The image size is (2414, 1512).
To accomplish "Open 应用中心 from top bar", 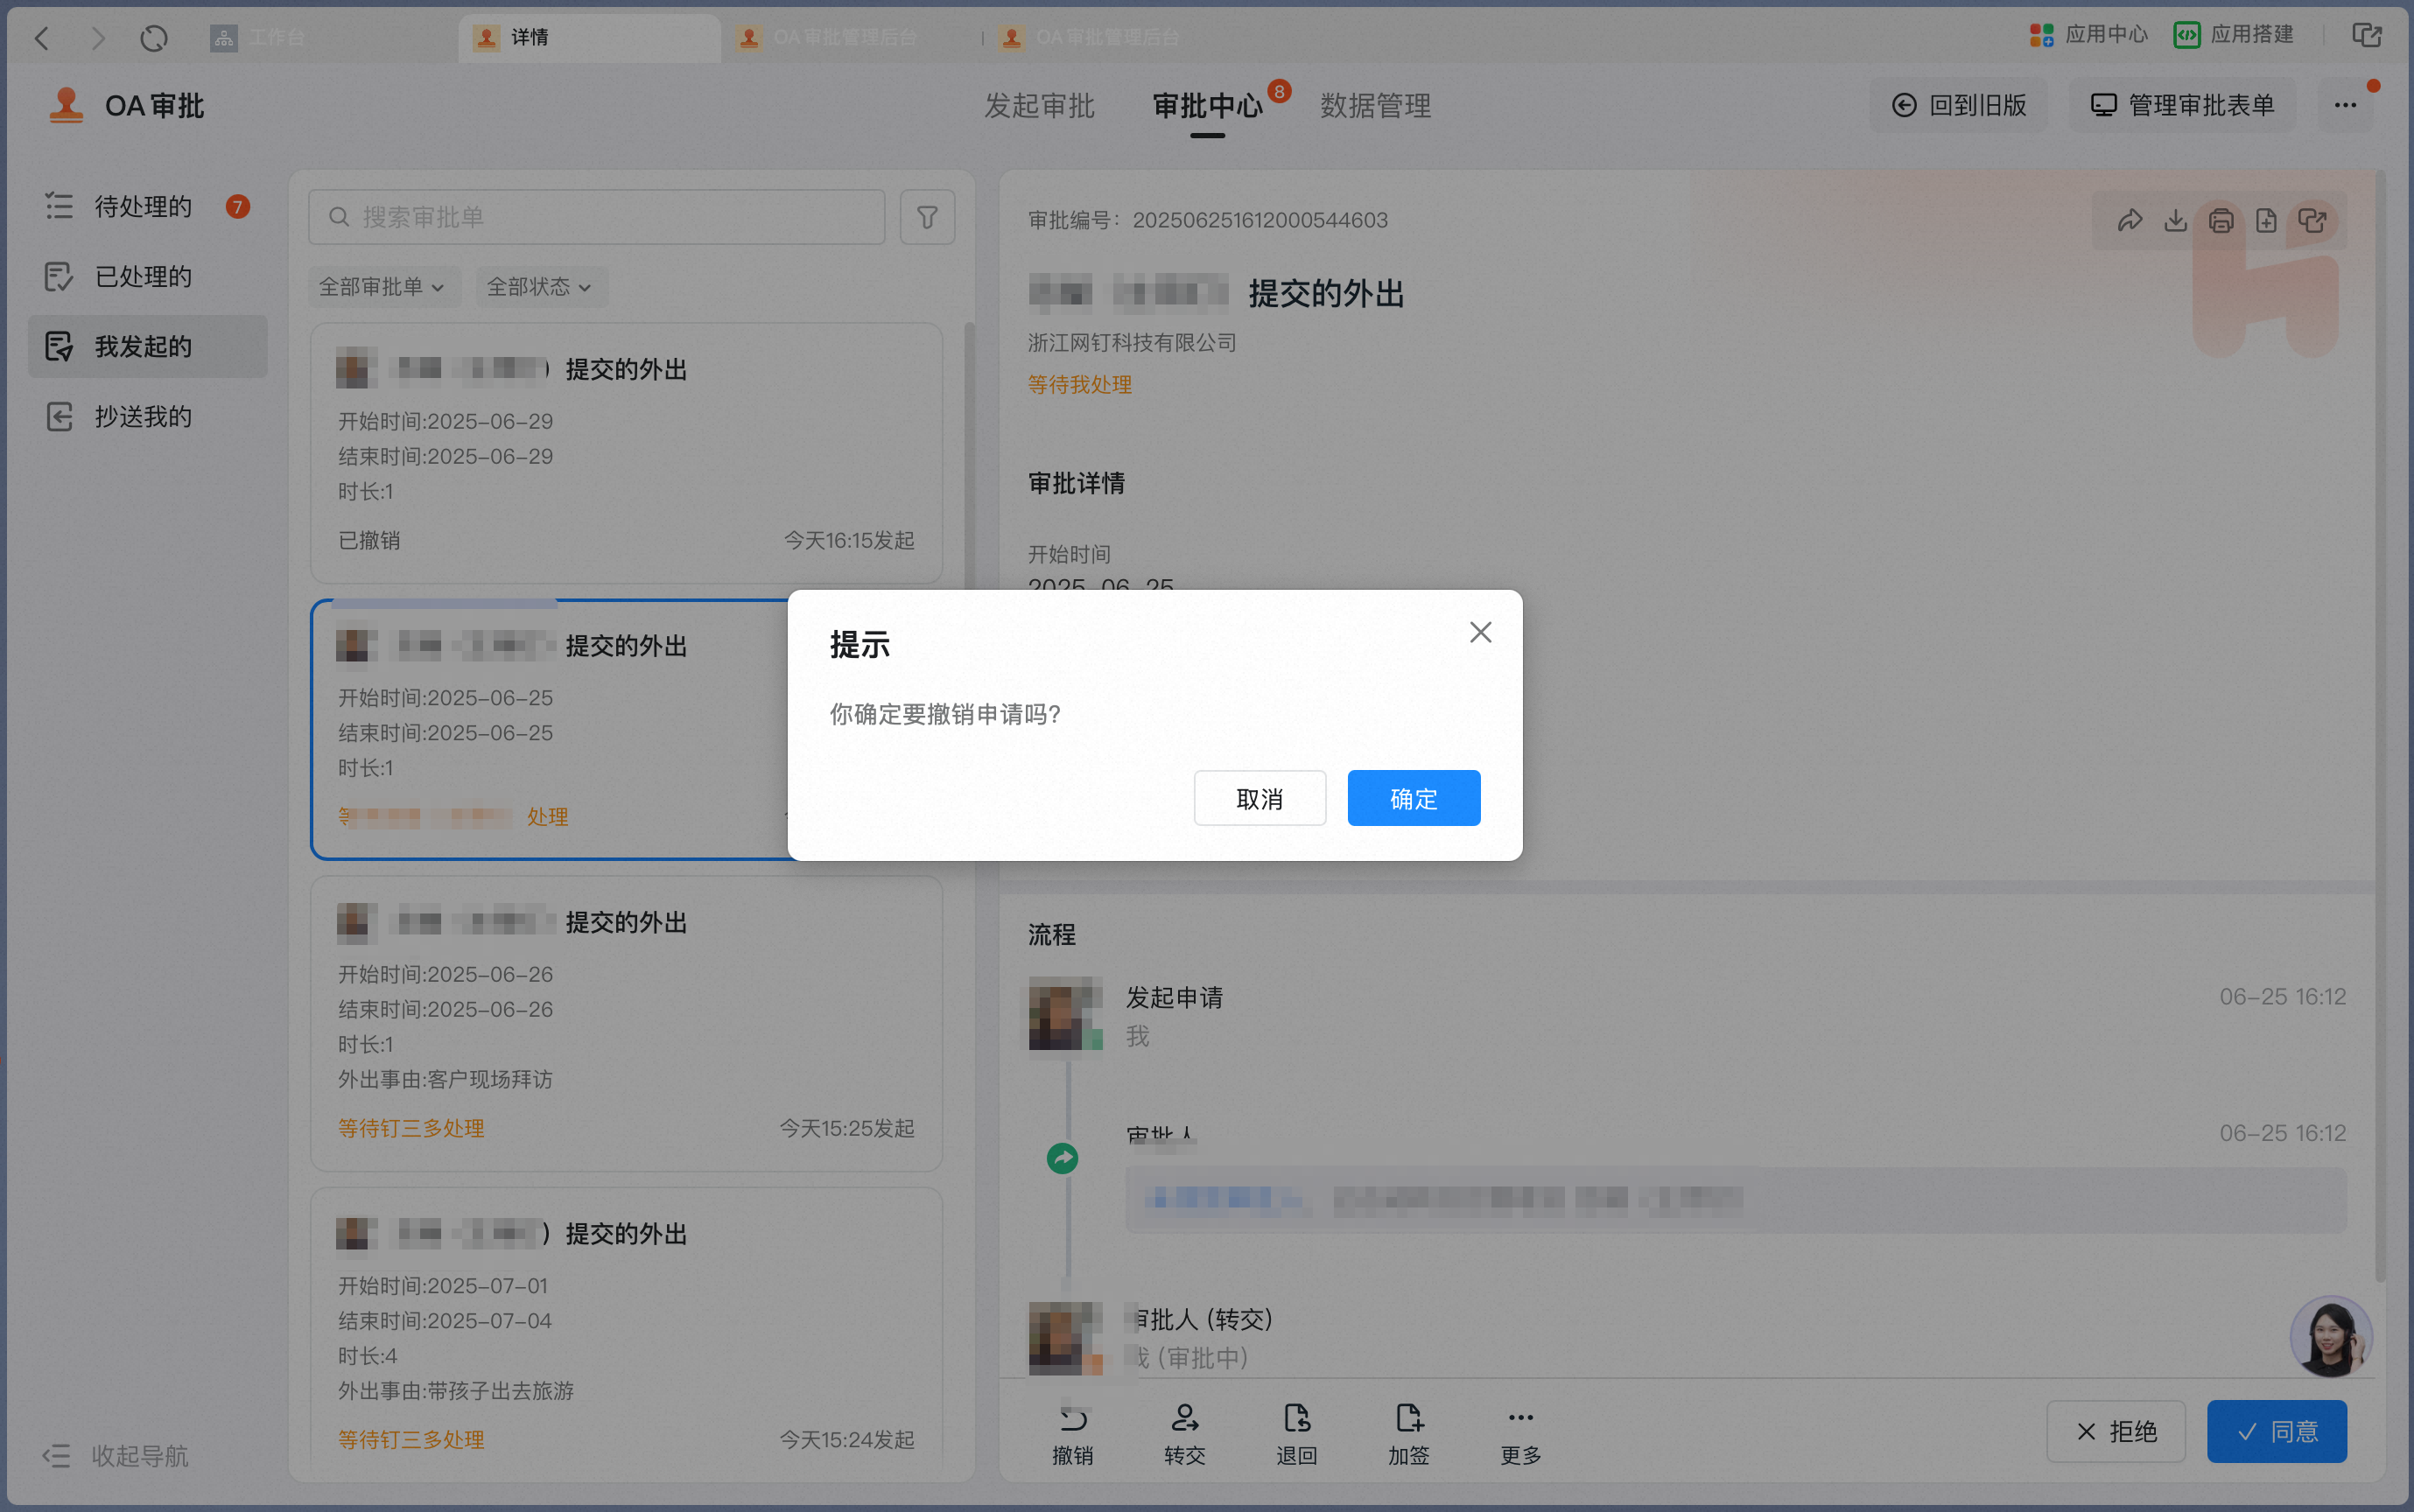I will [x=2088, y=35].
